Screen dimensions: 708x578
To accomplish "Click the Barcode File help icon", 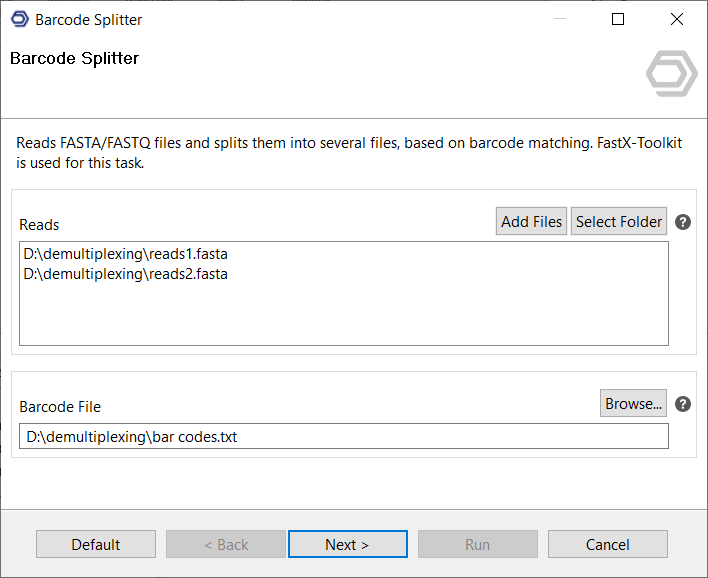I will [683, 404].
